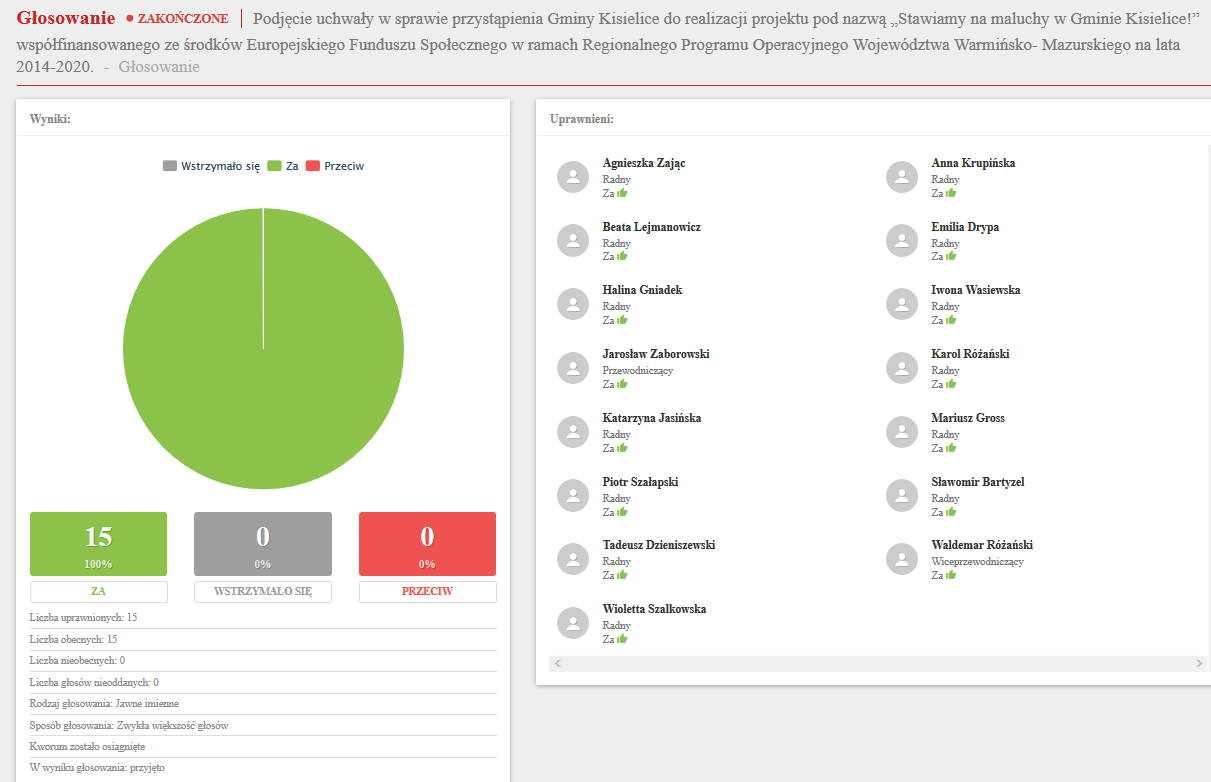Click Mariusz Gross's avatar icon
This screenshot has height=782, width=1211.
click(902, 432)
